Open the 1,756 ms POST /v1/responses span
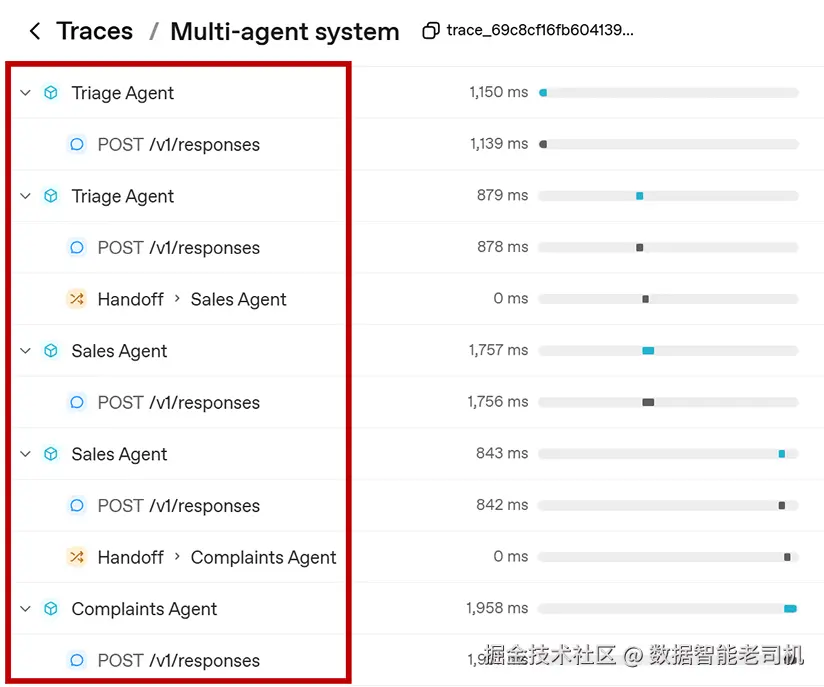 [179, 402]
